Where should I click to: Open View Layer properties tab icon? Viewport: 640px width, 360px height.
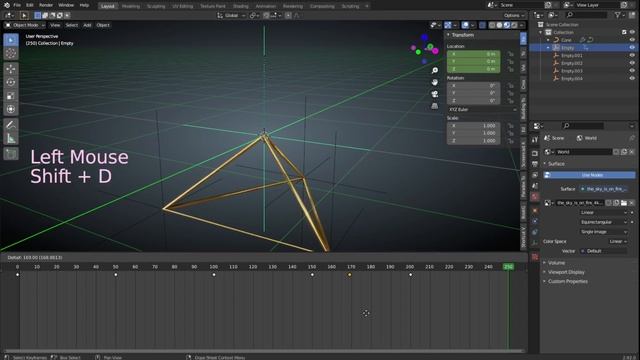tap(535, 175)
